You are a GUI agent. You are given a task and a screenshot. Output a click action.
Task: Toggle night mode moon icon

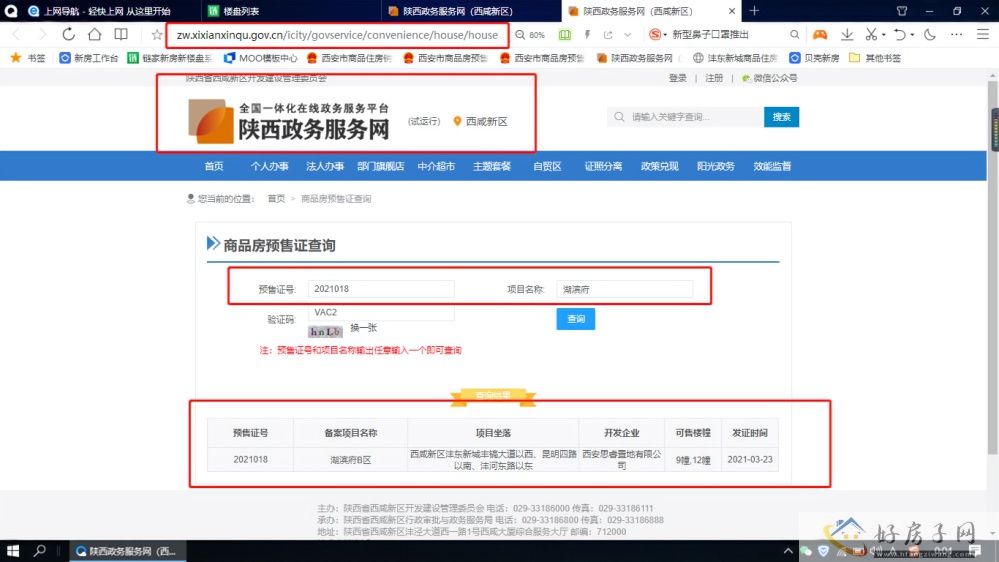pos(930,34)
